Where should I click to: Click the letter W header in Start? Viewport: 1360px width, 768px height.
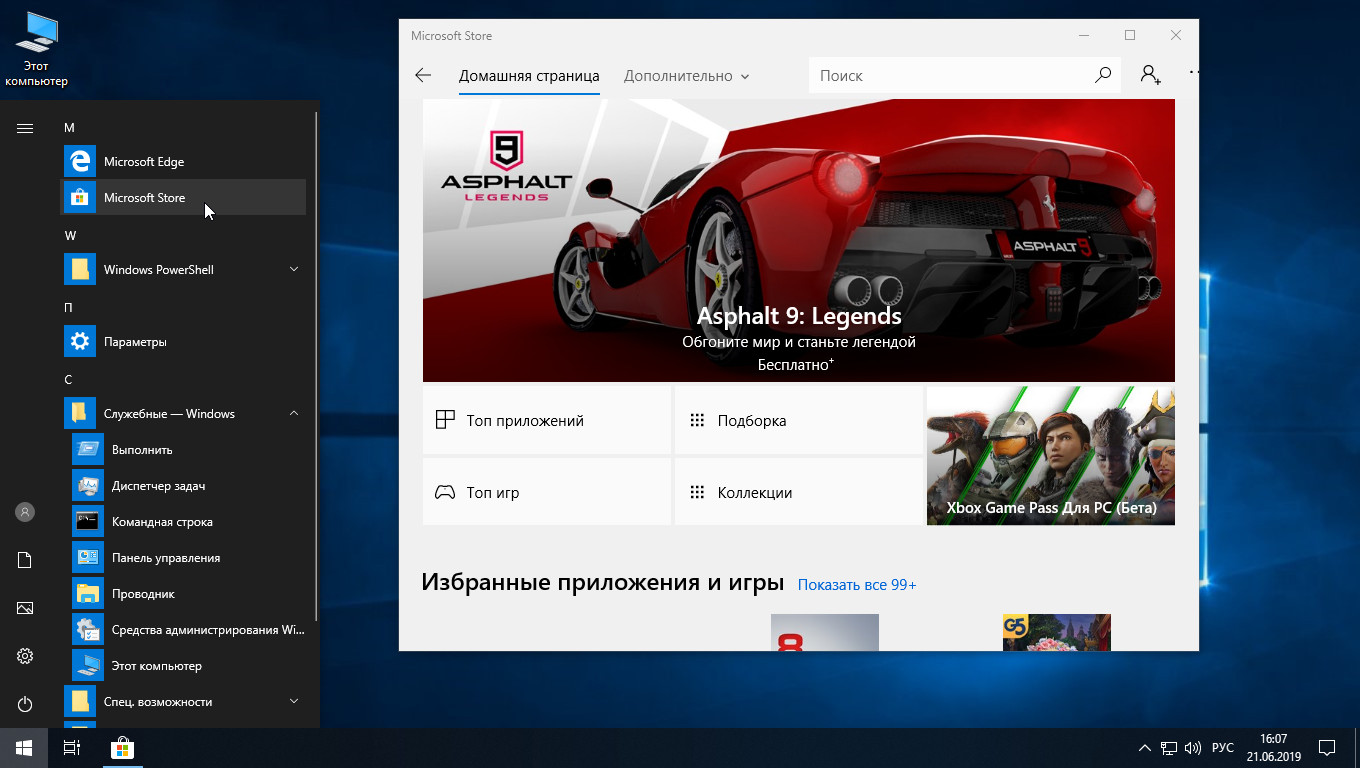70,236
